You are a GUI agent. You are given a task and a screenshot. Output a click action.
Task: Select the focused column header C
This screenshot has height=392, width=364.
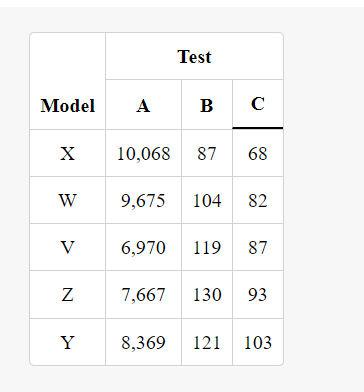point(258,104)
